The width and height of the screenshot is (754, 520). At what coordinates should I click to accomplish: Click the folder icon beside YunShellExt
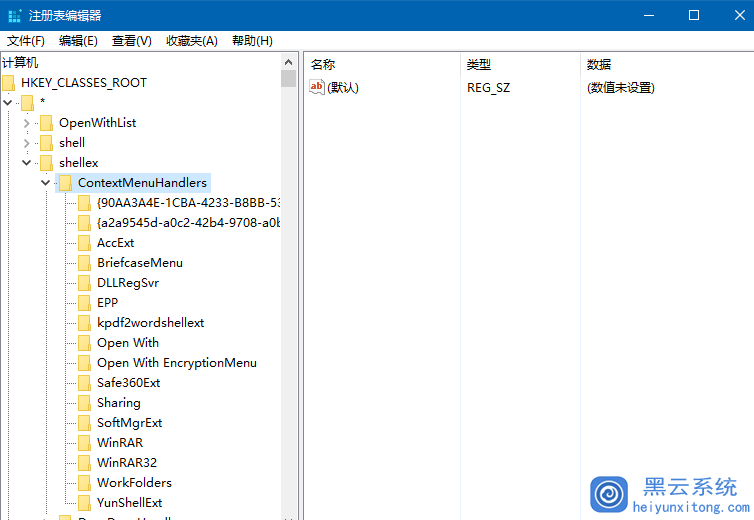84,503
